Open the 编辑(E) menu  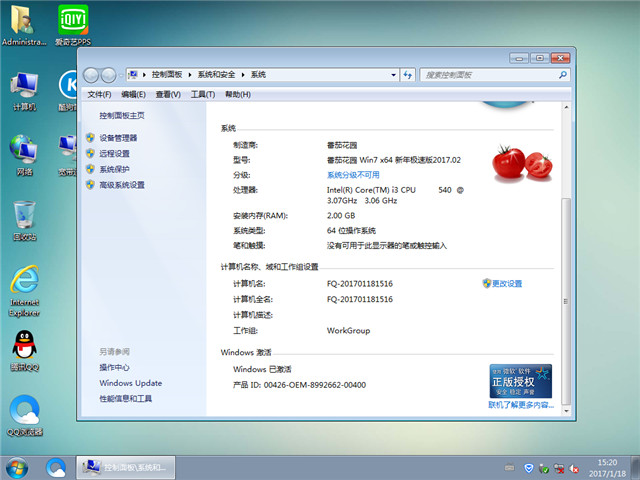[133, 94]
